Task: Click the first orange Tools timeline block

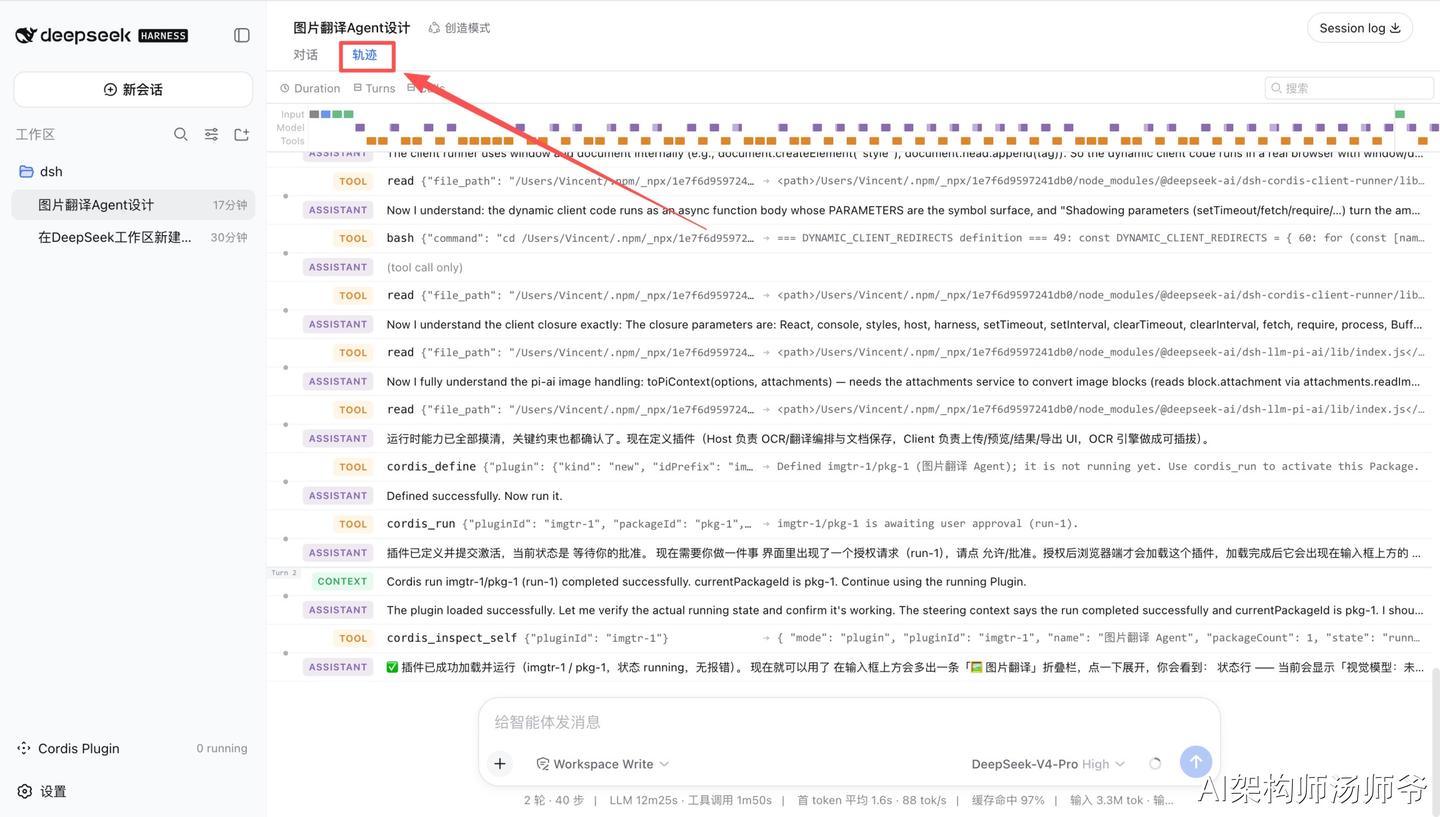Action: [372, 141]
